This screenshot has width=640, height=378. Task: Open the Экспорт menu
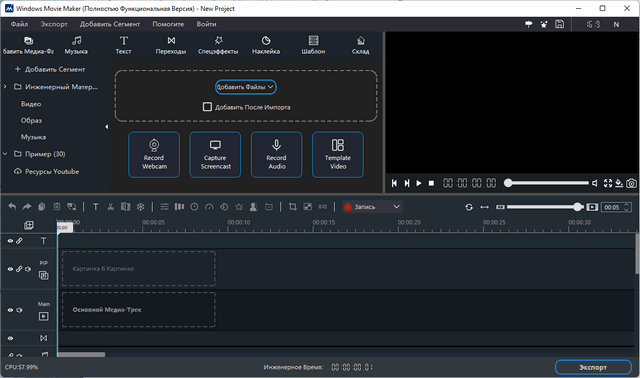(x=54, y=24)
